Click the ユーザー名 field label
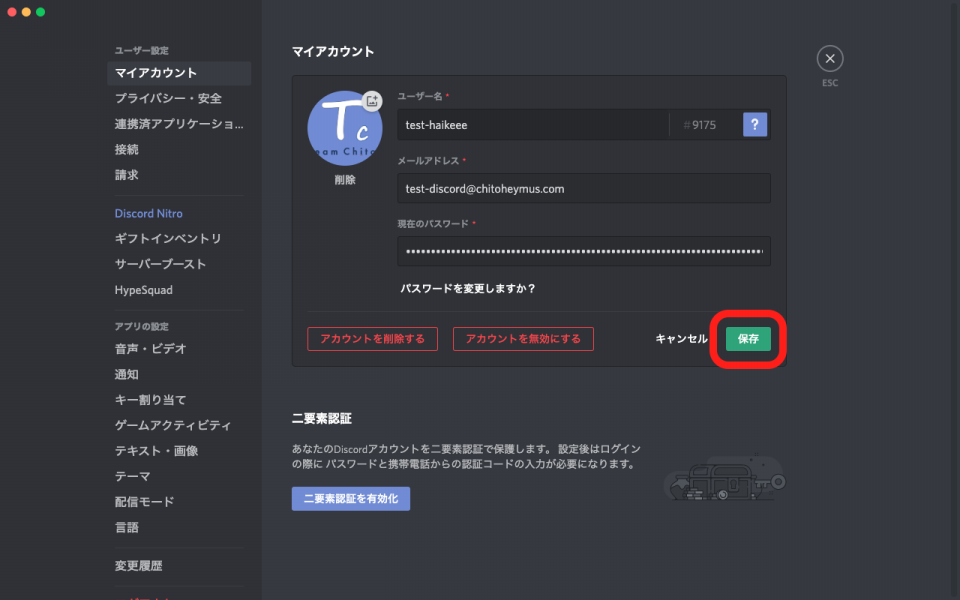Viewport: 960px width, 600px height. pos(420,96)
